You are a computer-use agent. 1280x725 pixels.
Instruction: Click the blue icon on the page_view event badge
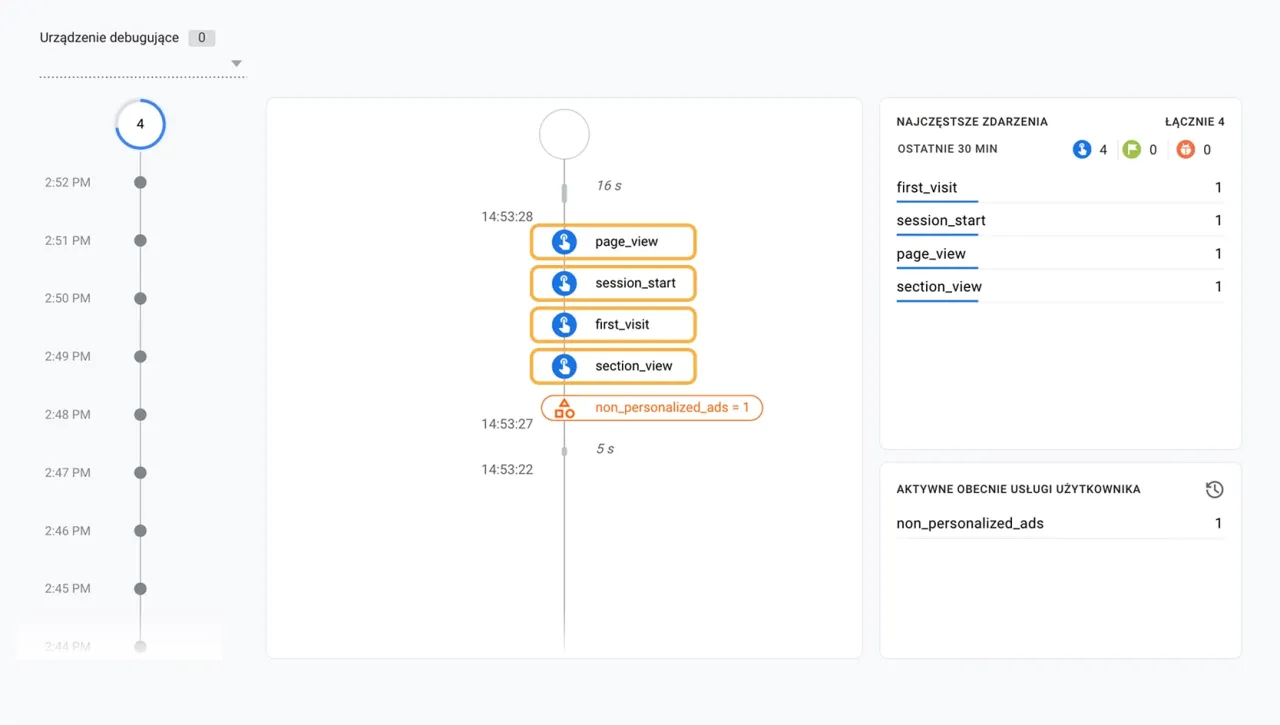564,241
